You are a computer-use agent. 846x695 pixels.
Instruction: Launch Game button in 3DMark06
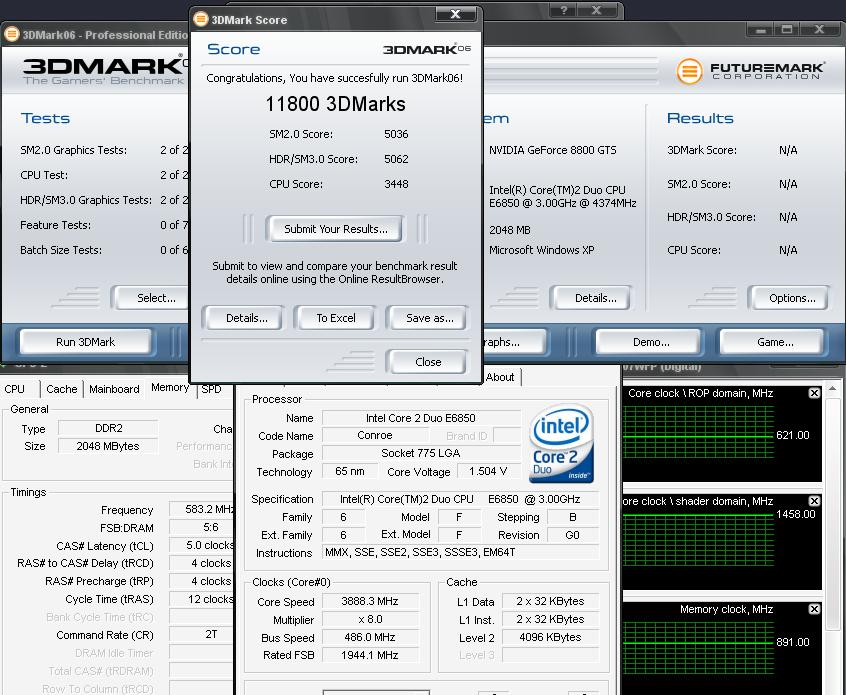[x=773, y=342]
